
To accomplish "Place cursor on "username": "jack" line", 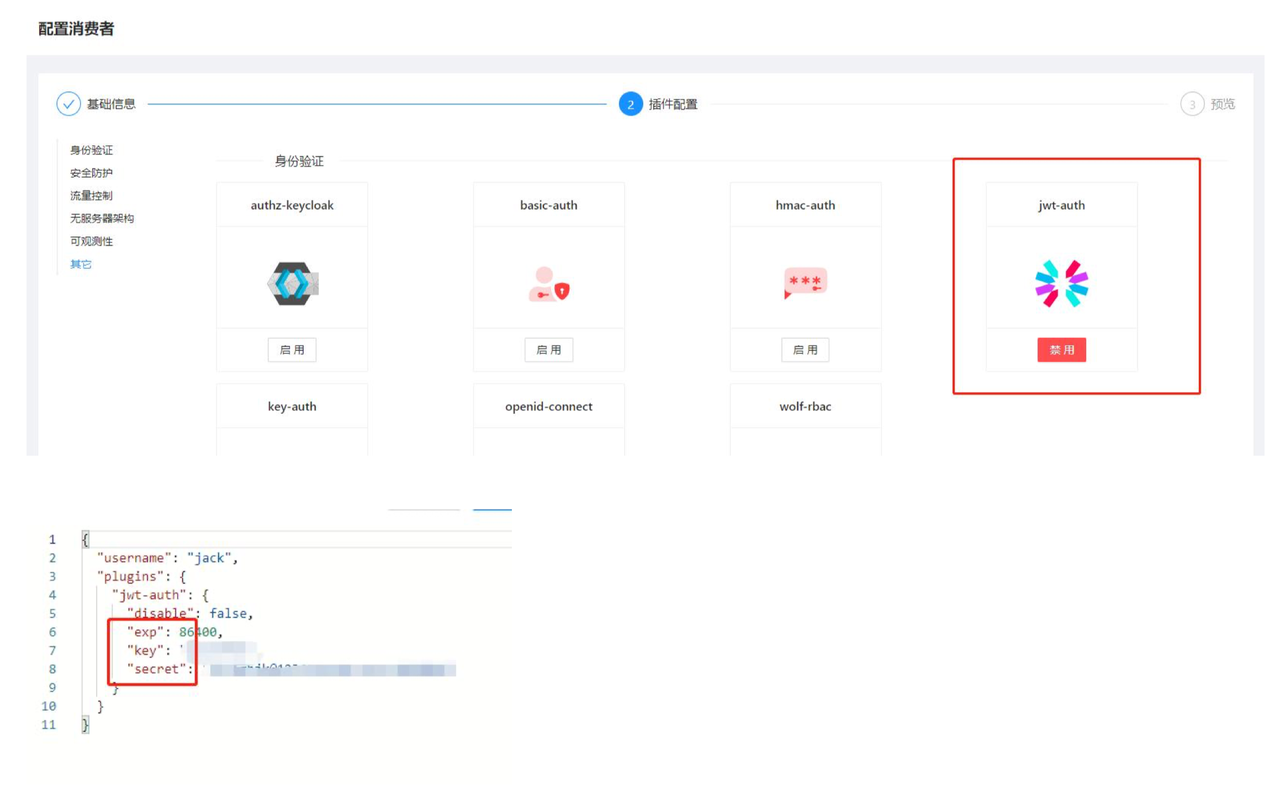I will (x=167, y=558).
